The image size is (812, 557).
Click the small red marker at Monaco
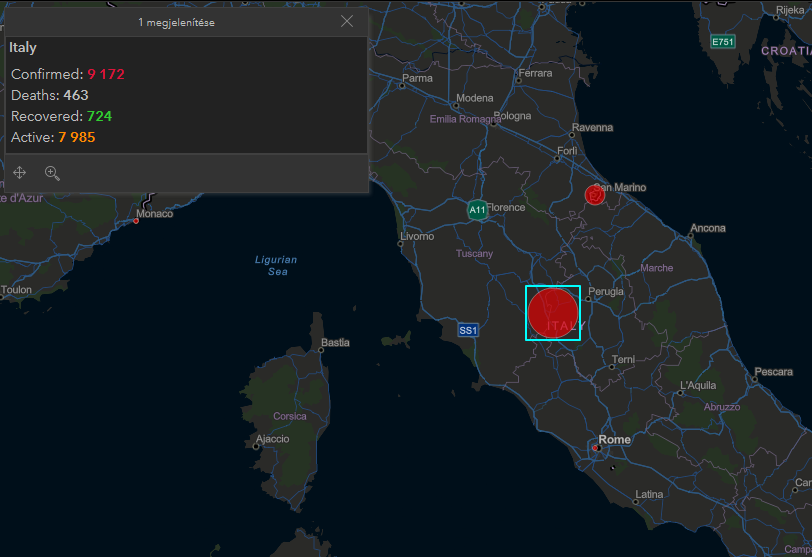[136, 221]
